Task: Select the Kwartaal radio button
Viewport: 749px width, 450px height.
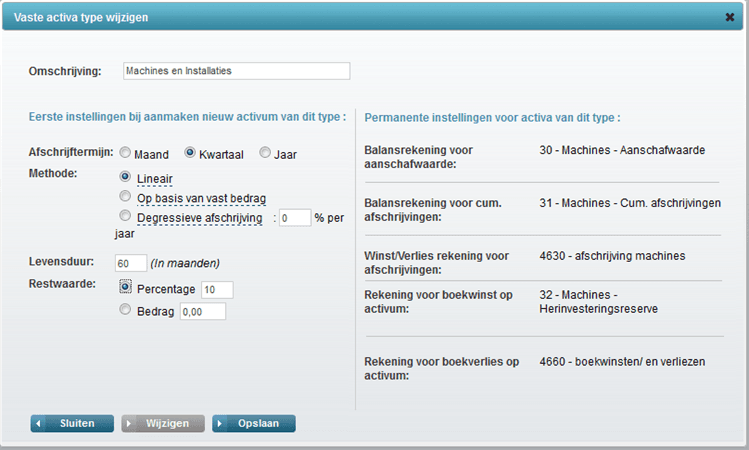Action: pyautogui.click(x=190, y=152)
